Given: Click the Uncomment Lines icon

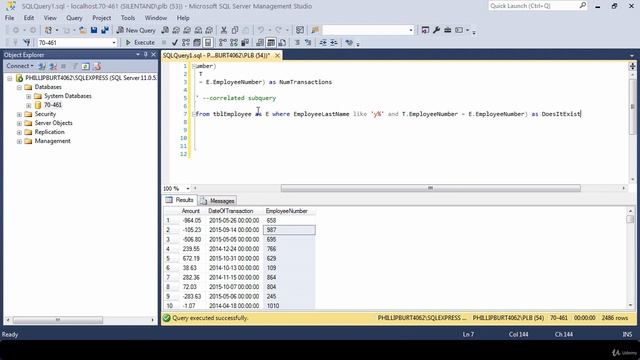Looking at the screenshot, I should click(308, 42).
